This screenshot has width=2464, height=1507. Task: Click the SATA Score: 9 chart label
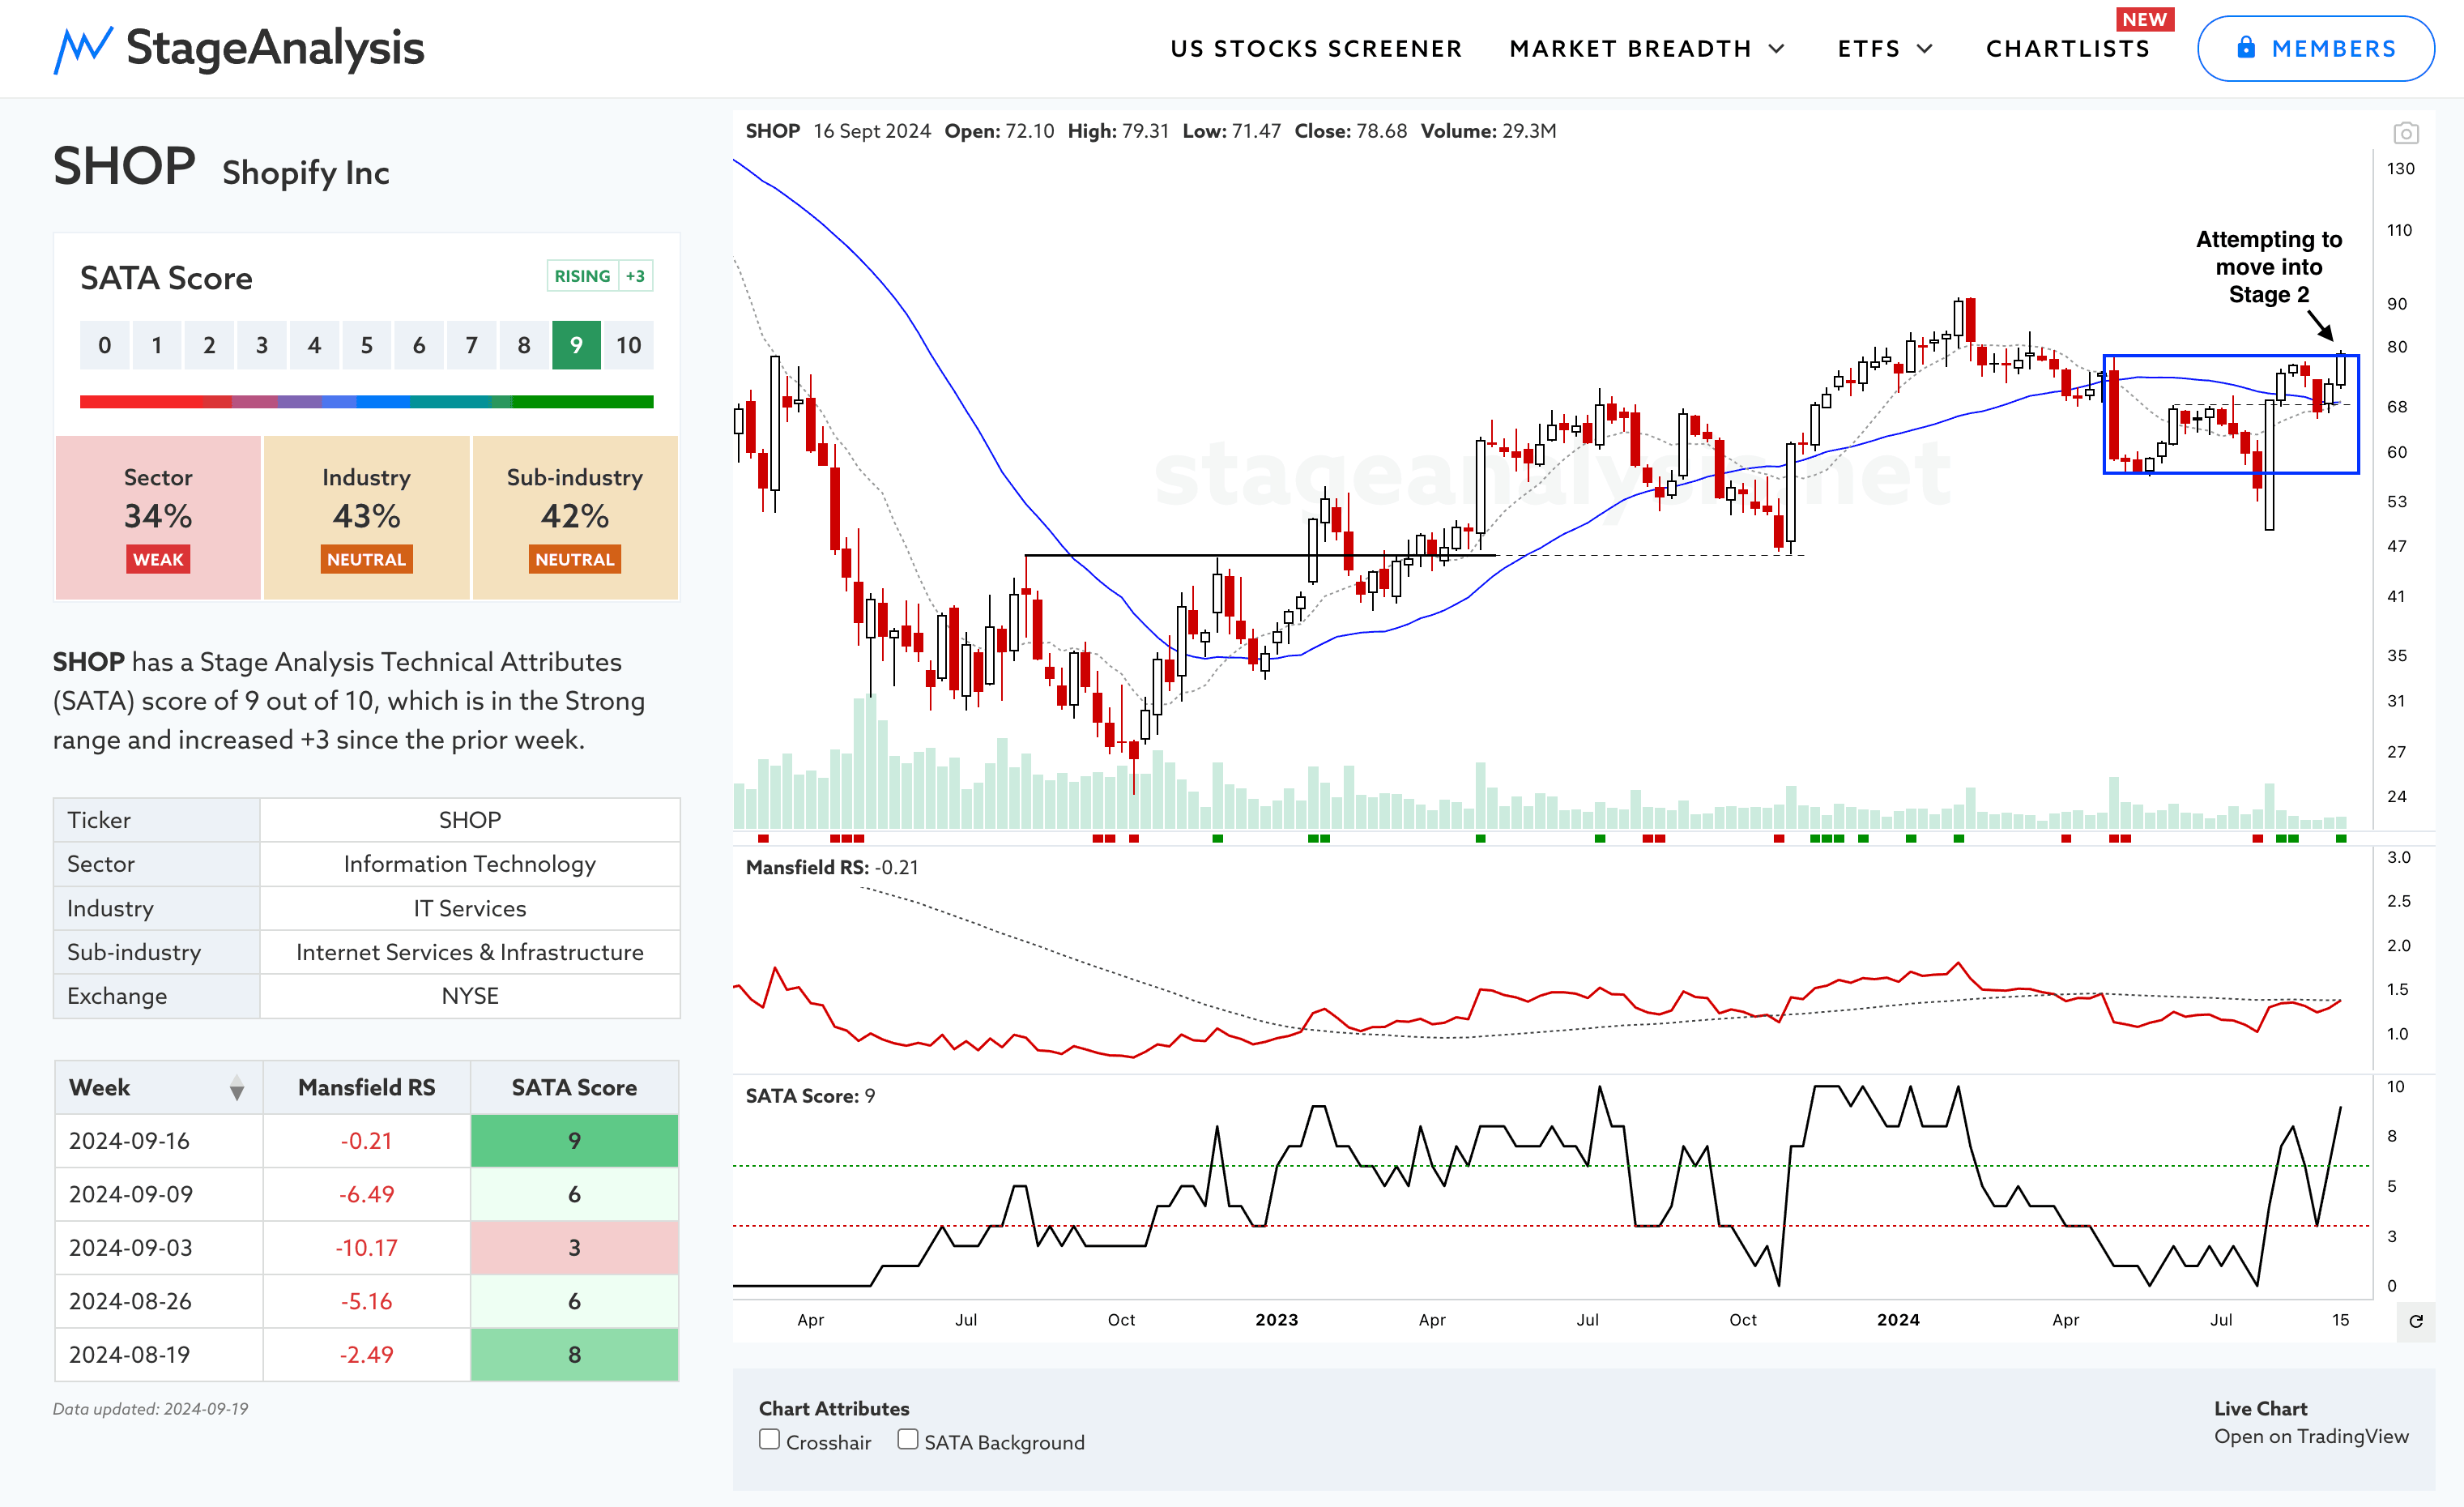[x=810, y=1096]
